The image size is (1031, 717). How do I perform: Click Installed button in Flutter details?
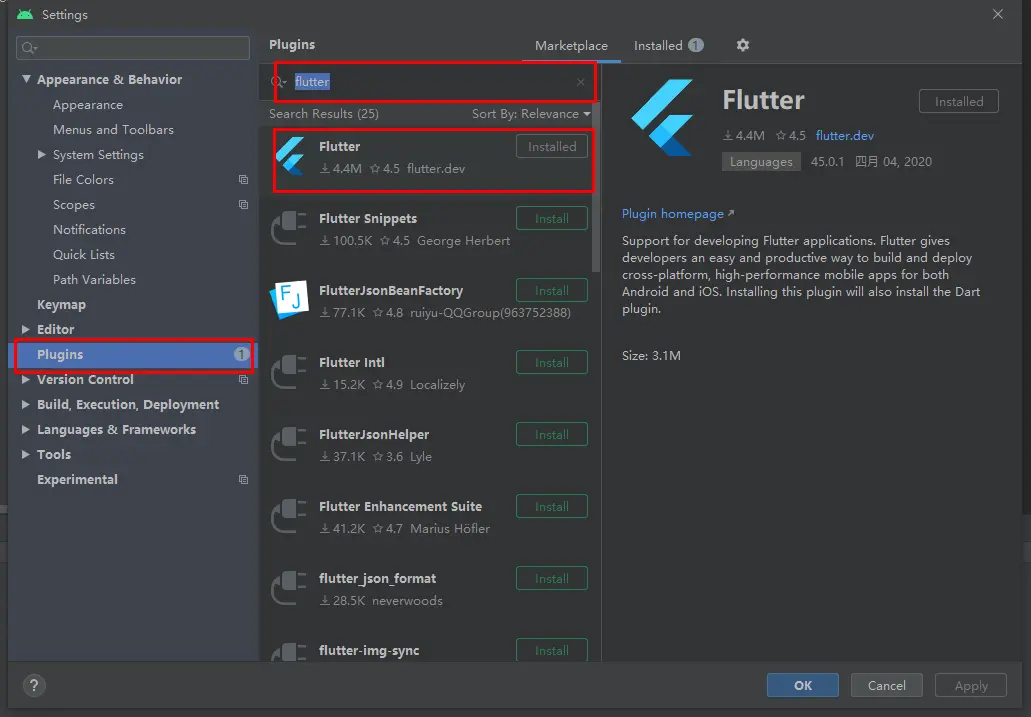(x=959, y=101)
